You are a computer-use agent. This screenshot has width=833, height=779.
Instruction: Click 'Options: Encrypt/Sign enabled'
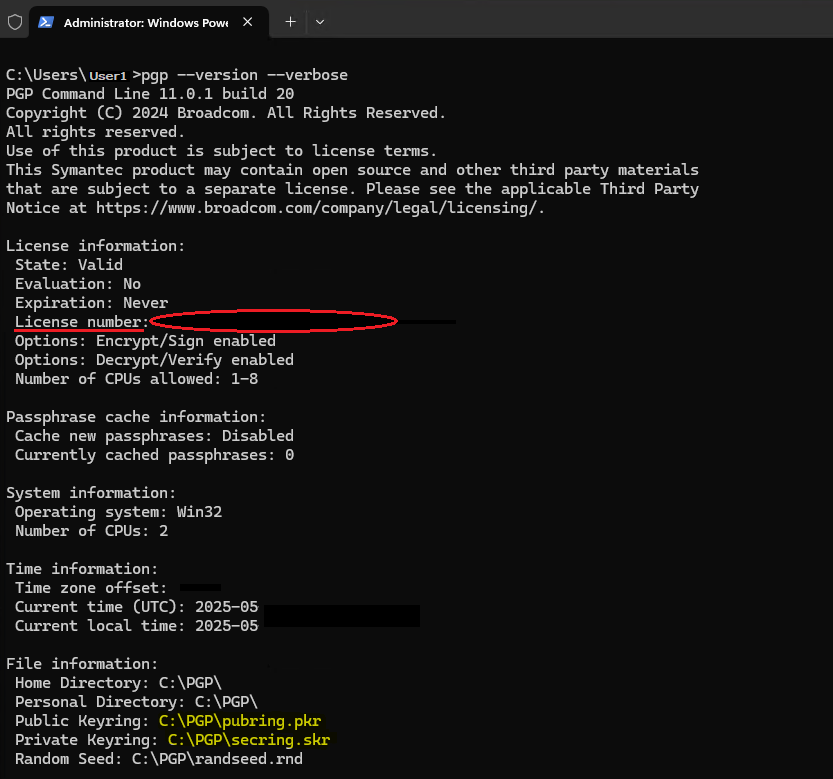point(145,341)
